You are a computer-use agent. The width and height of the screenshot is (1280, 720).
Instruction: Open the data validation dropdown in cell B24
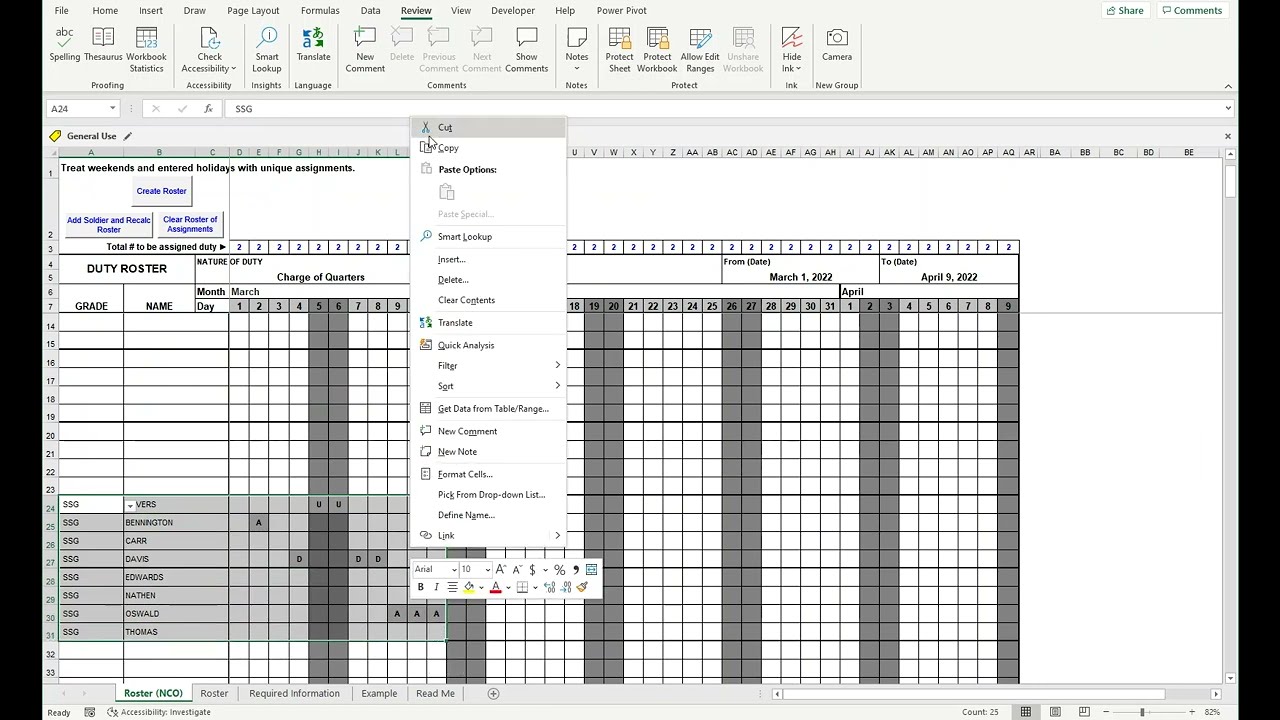coord(130,505)
